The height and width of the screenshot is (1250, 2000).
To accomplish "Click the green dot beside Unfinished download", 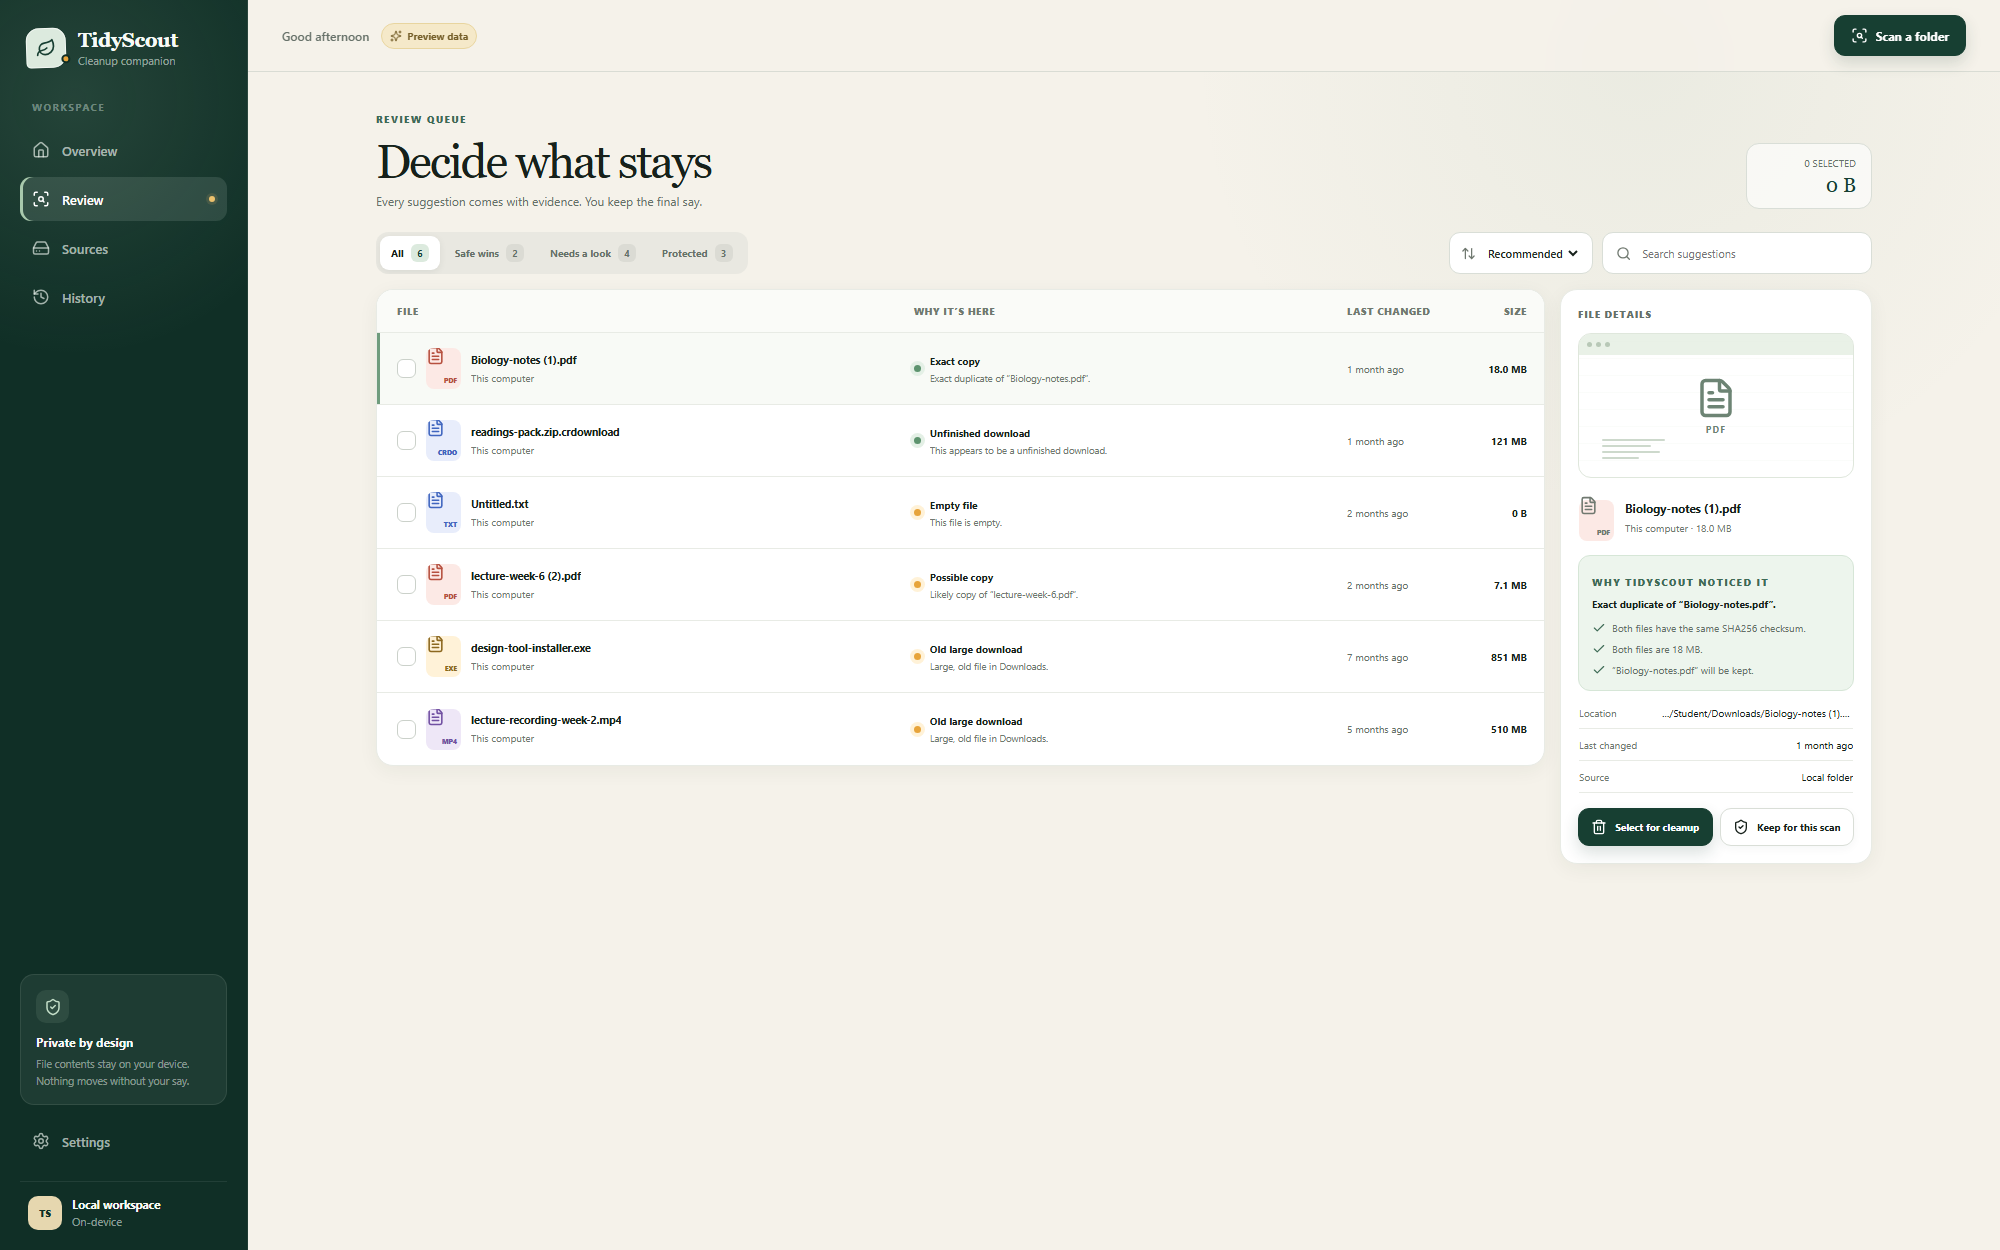I will [x=917, y=441].
